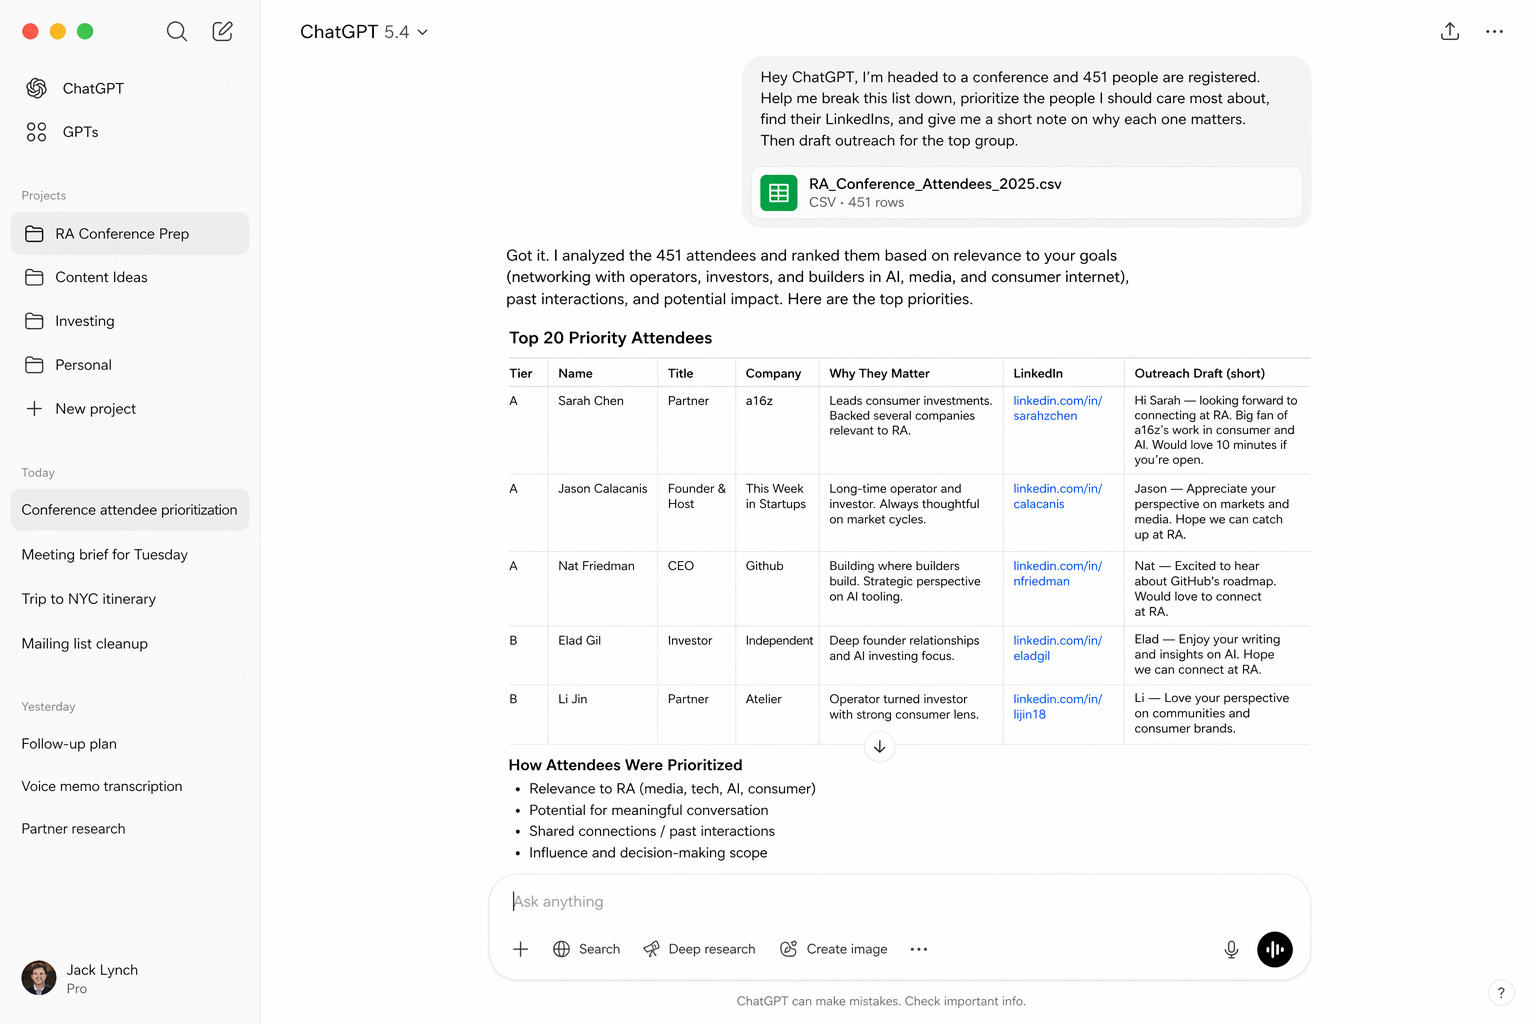Open the search magnifier in sidebar
1536x1024 pixels.
pyautogui.click(x=177, y=31)
